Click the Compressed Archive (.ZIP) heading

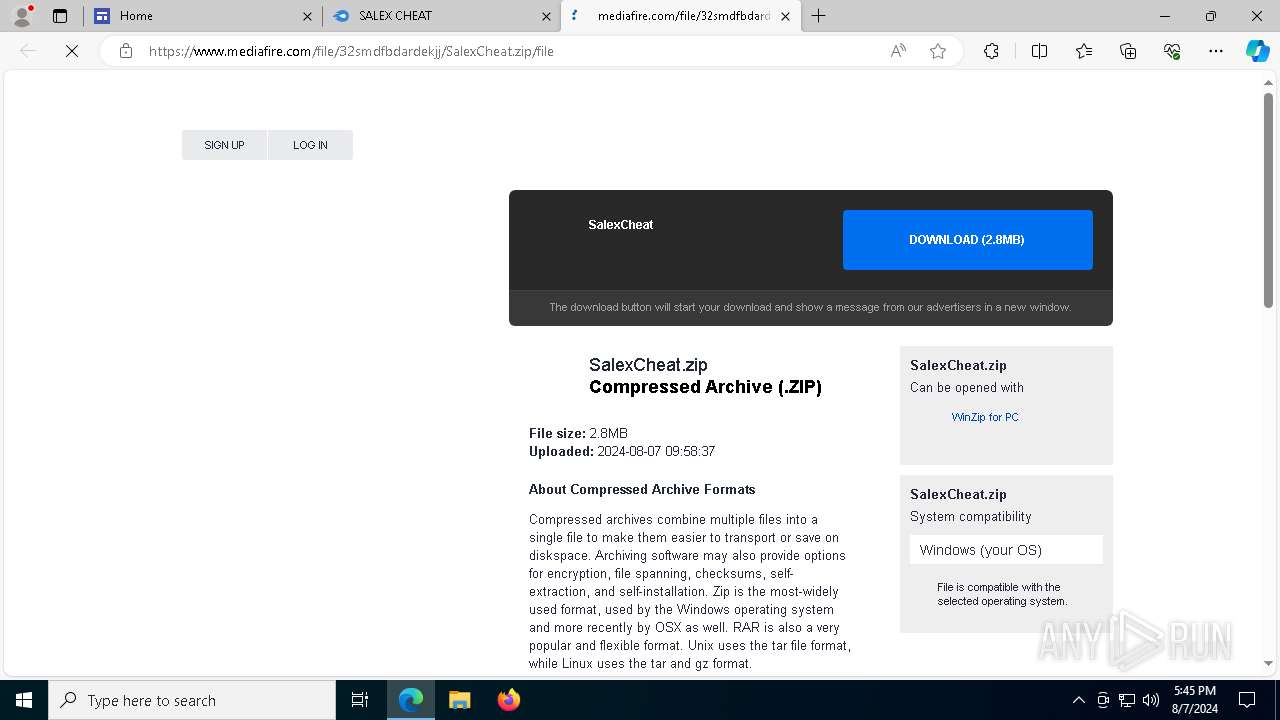tap(705, 387)
